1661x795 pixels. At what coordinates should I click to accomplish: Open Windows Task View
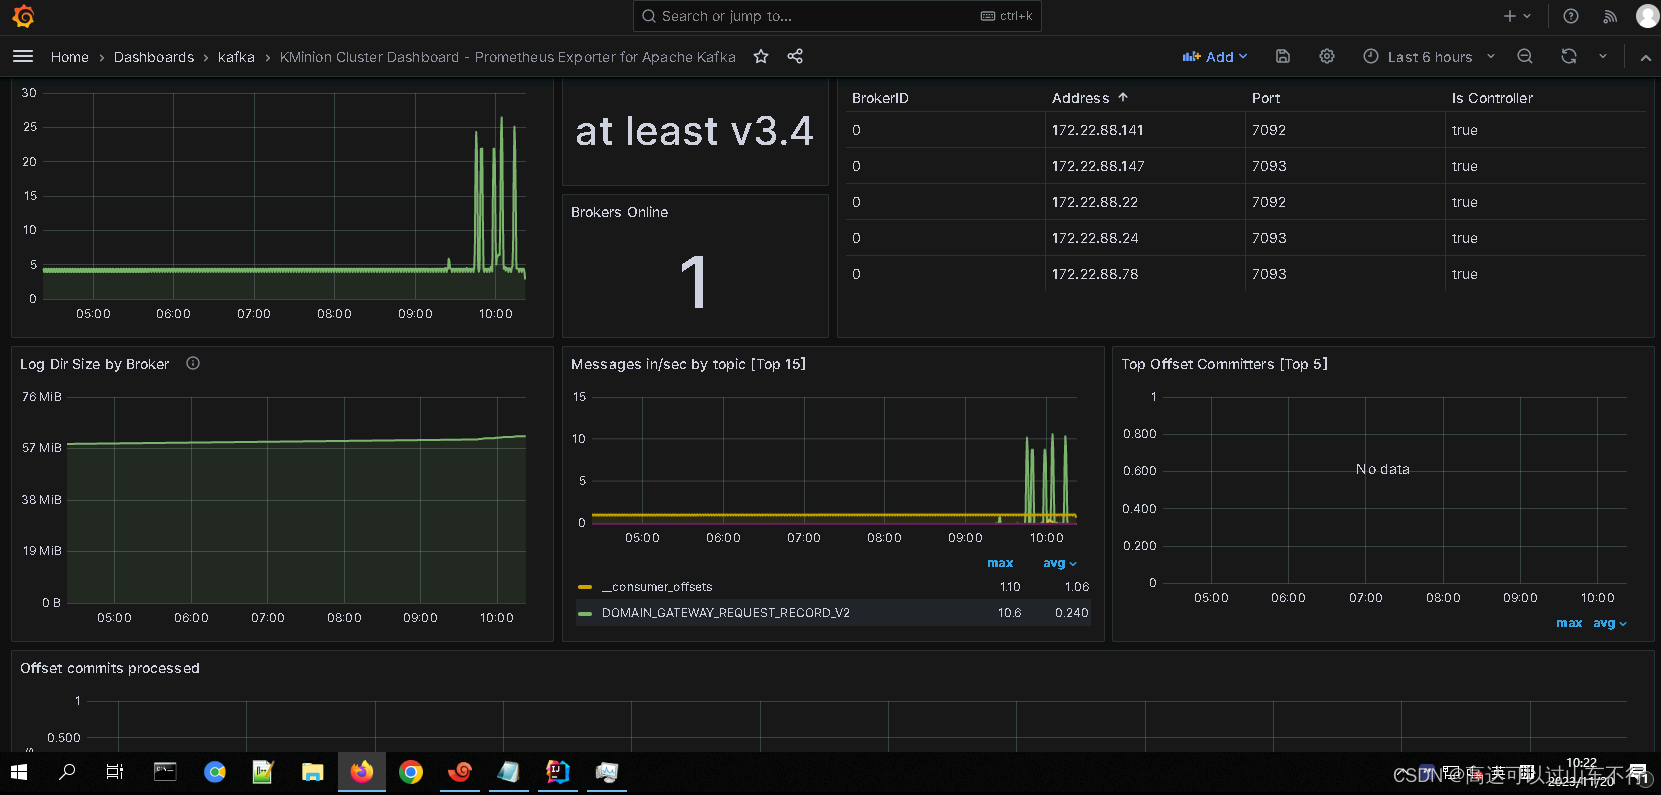[115, 772]
